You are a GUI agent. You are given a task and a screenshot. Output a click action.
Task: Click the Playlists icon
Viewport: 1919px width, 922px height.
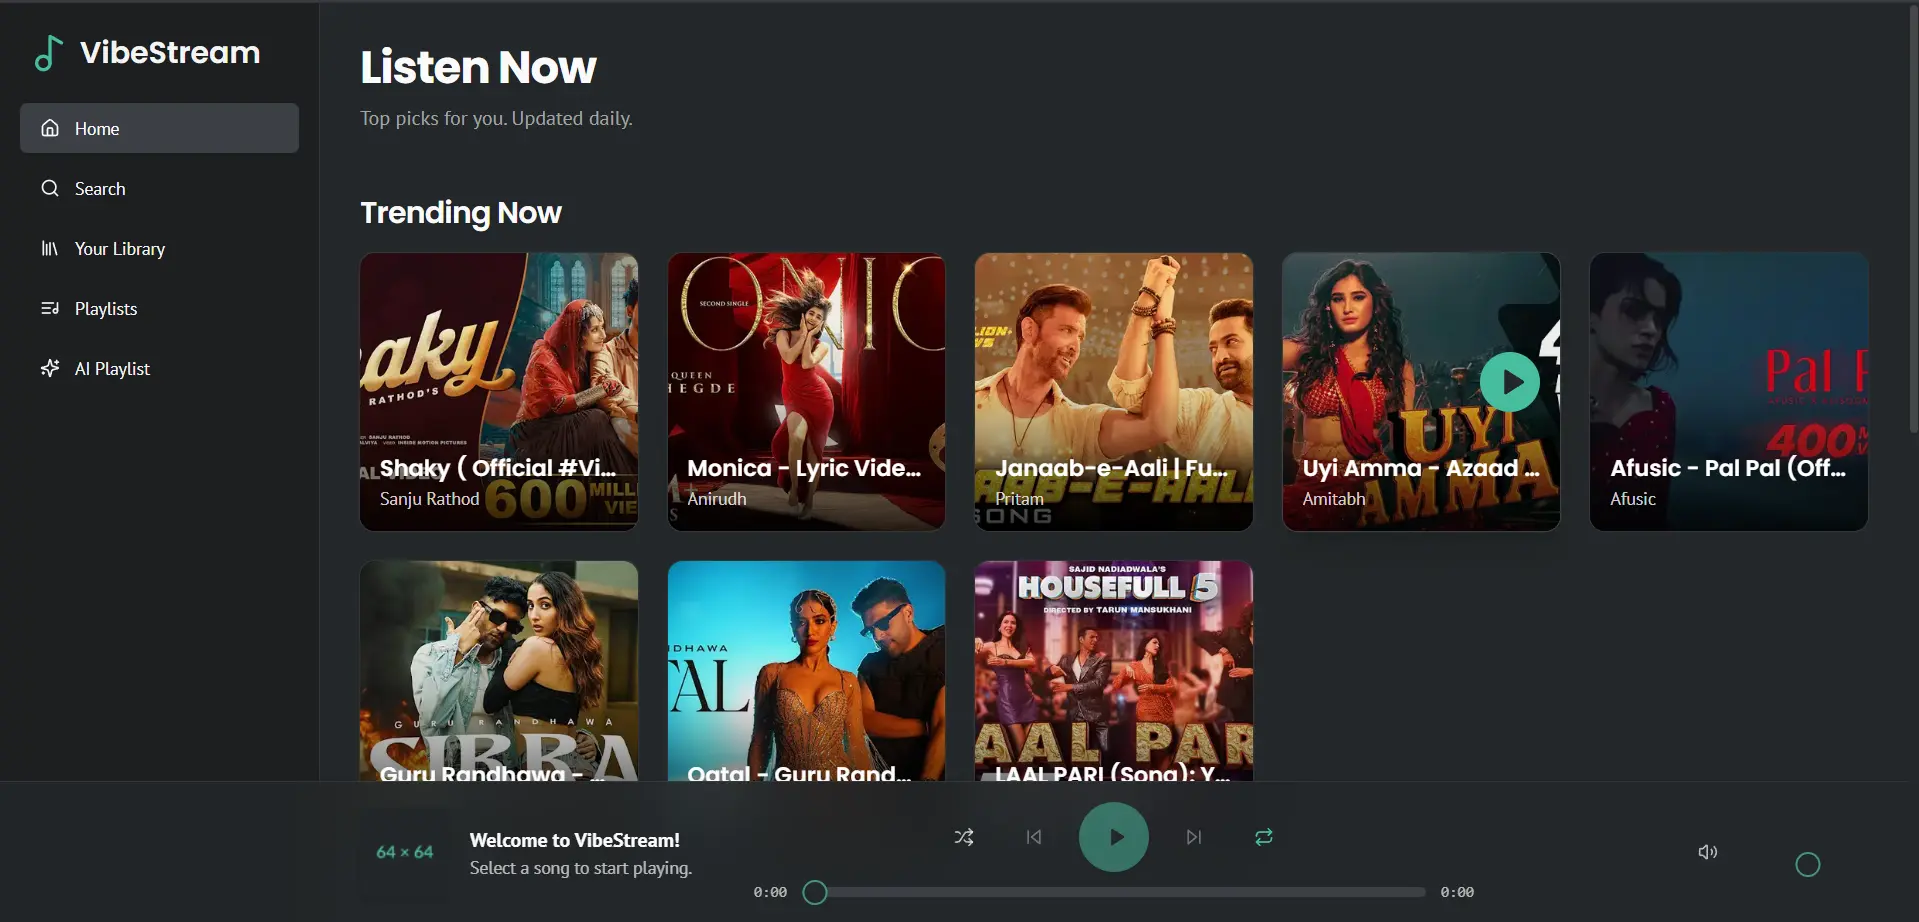point(51,308)
